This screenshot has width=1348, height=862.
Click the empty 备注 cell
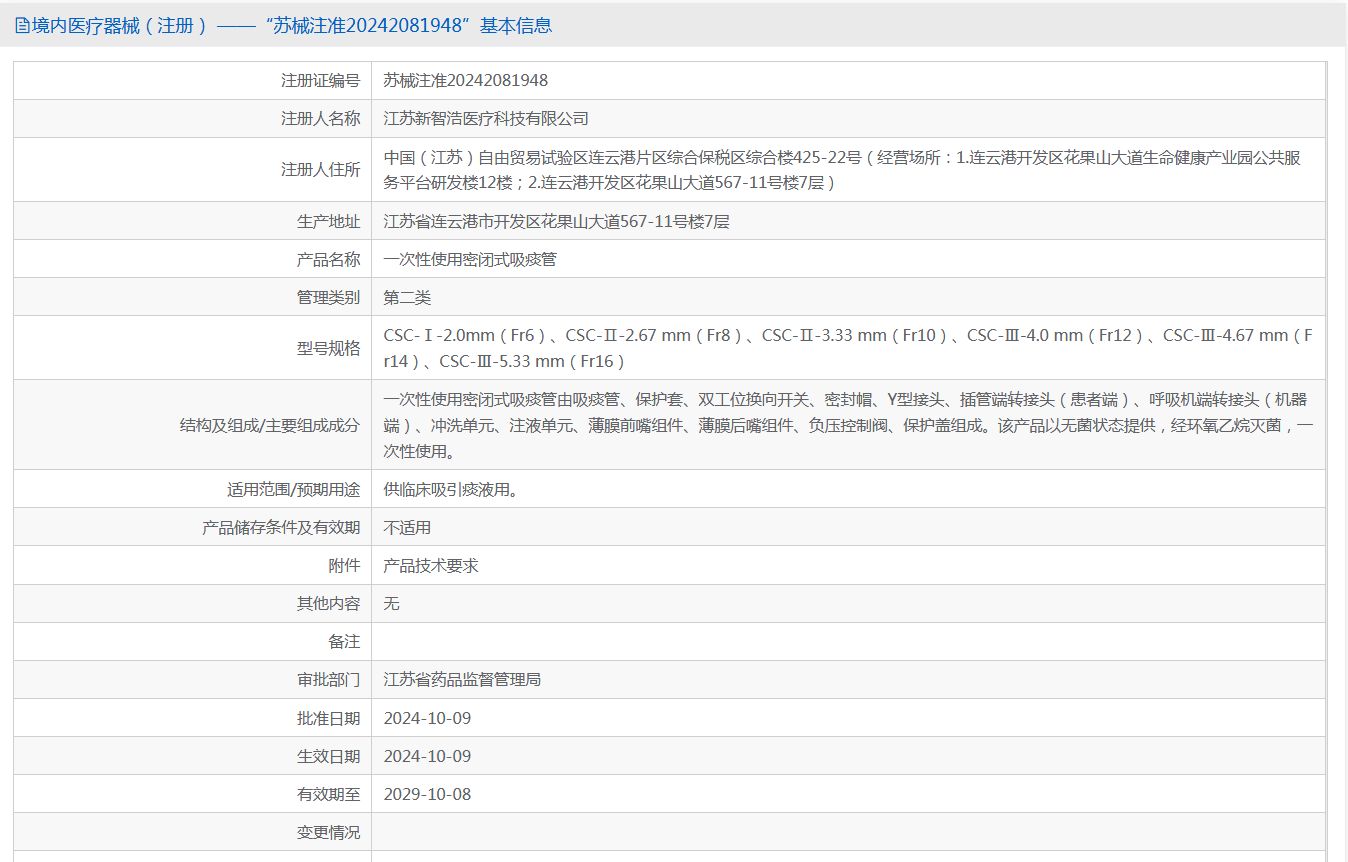click(848, 642)
